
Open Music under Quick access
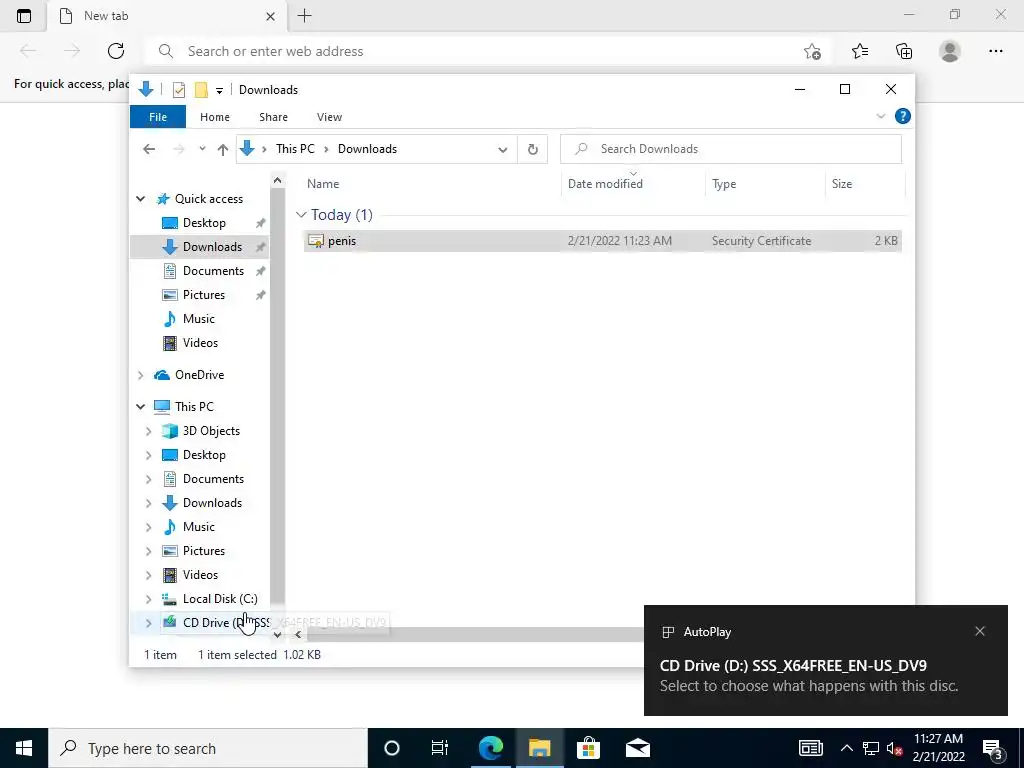[199, 319]
